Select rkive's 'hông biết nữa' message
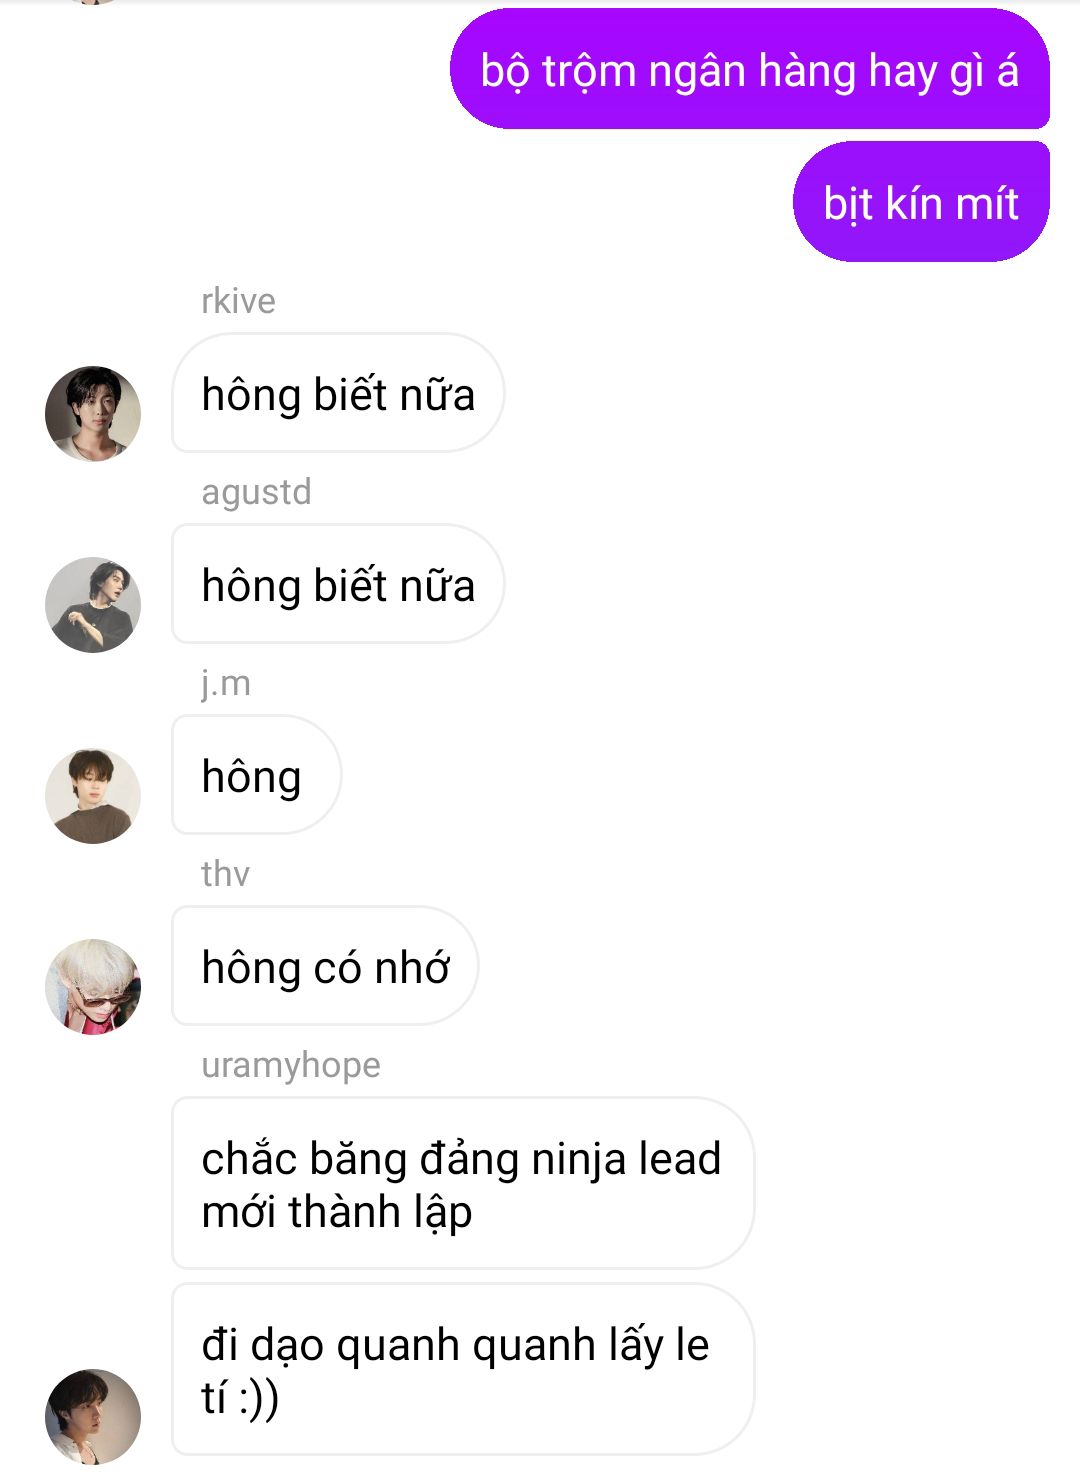Screen dimensions: 1080x1475 click(338, 393)
